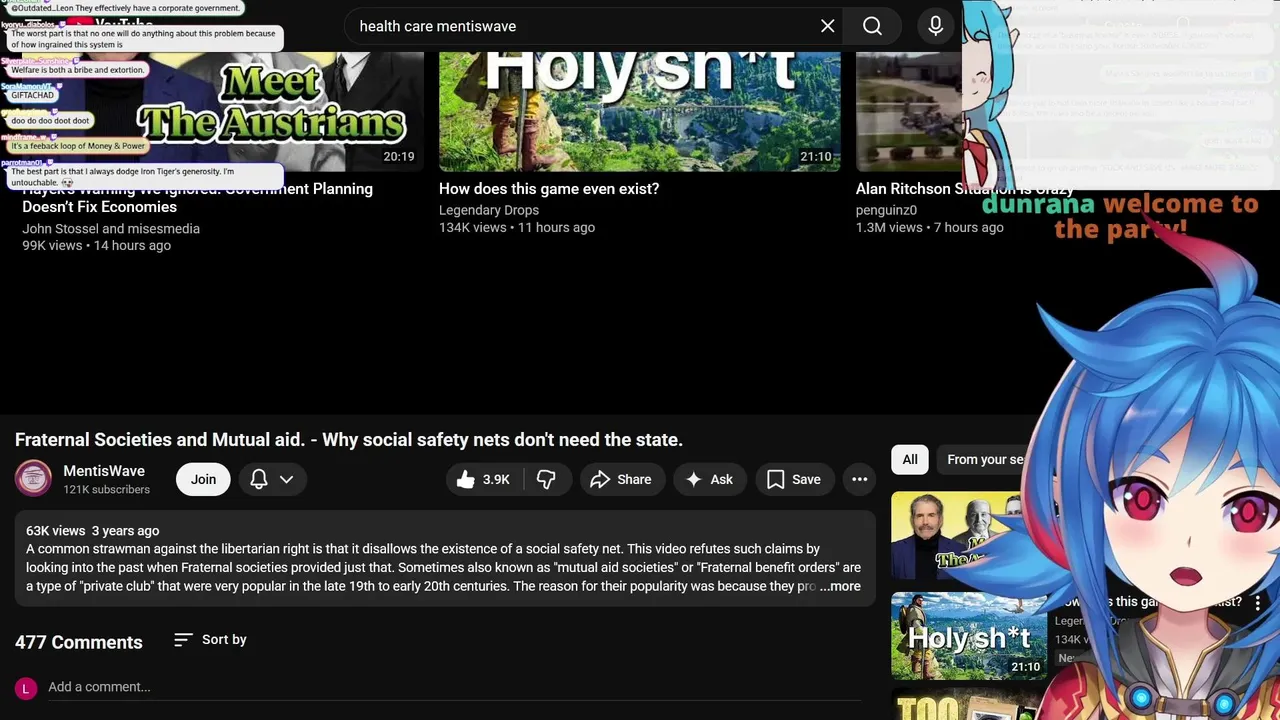The width and height of the screenshot is (1280, 720).
Task: Open the three-dot more actions menu
Action: (x=859, y=480)
